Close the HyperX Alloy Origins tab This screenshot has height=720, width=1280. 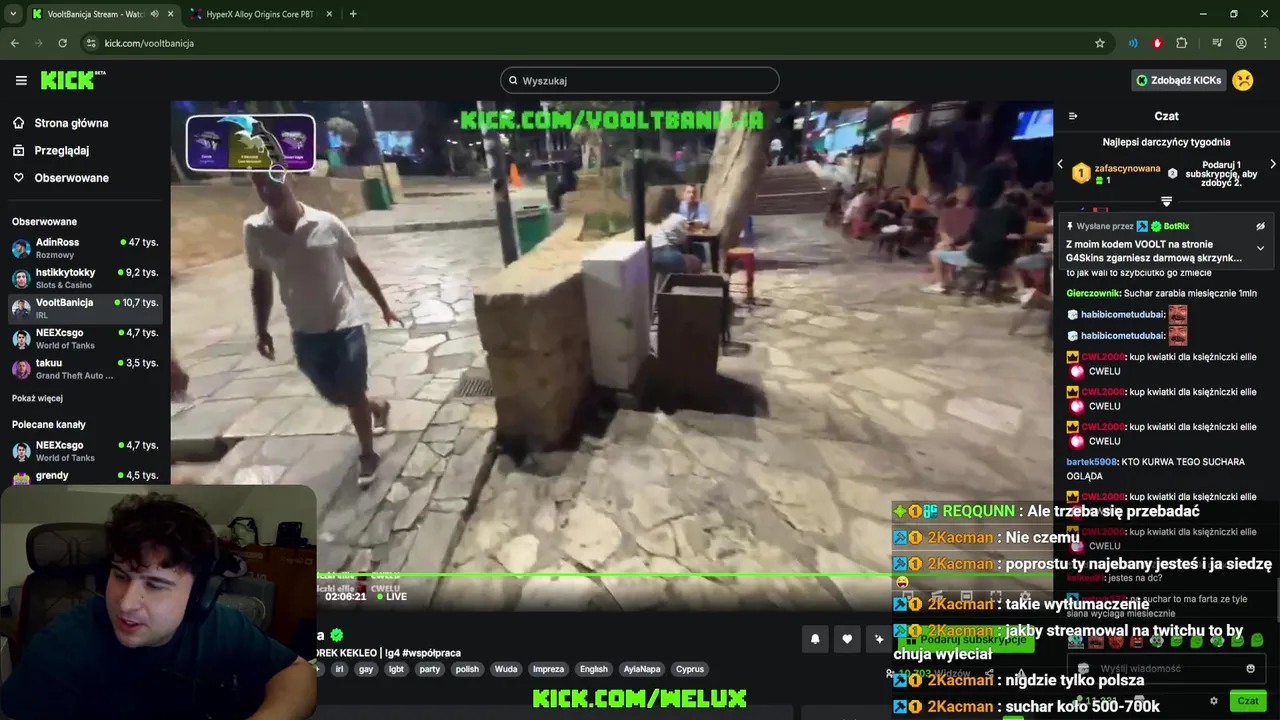[x=330, y=14]
